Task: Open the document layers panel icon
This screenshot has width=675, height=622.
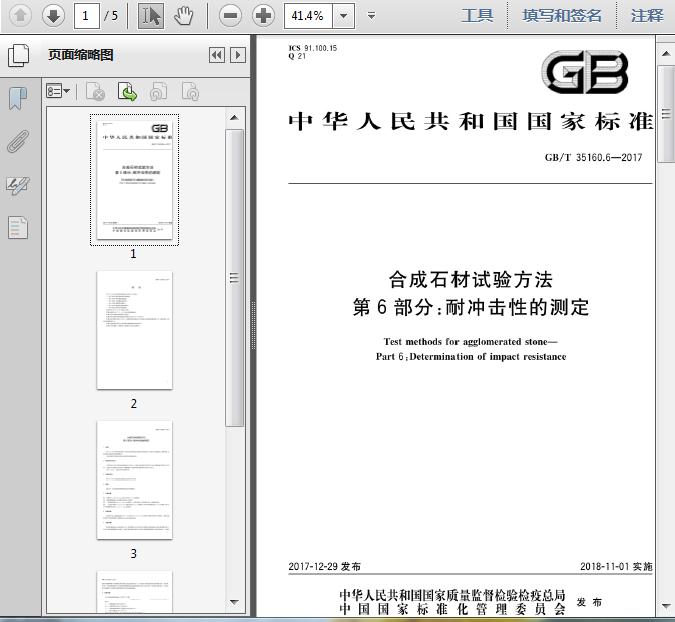Action: (18, 227)
